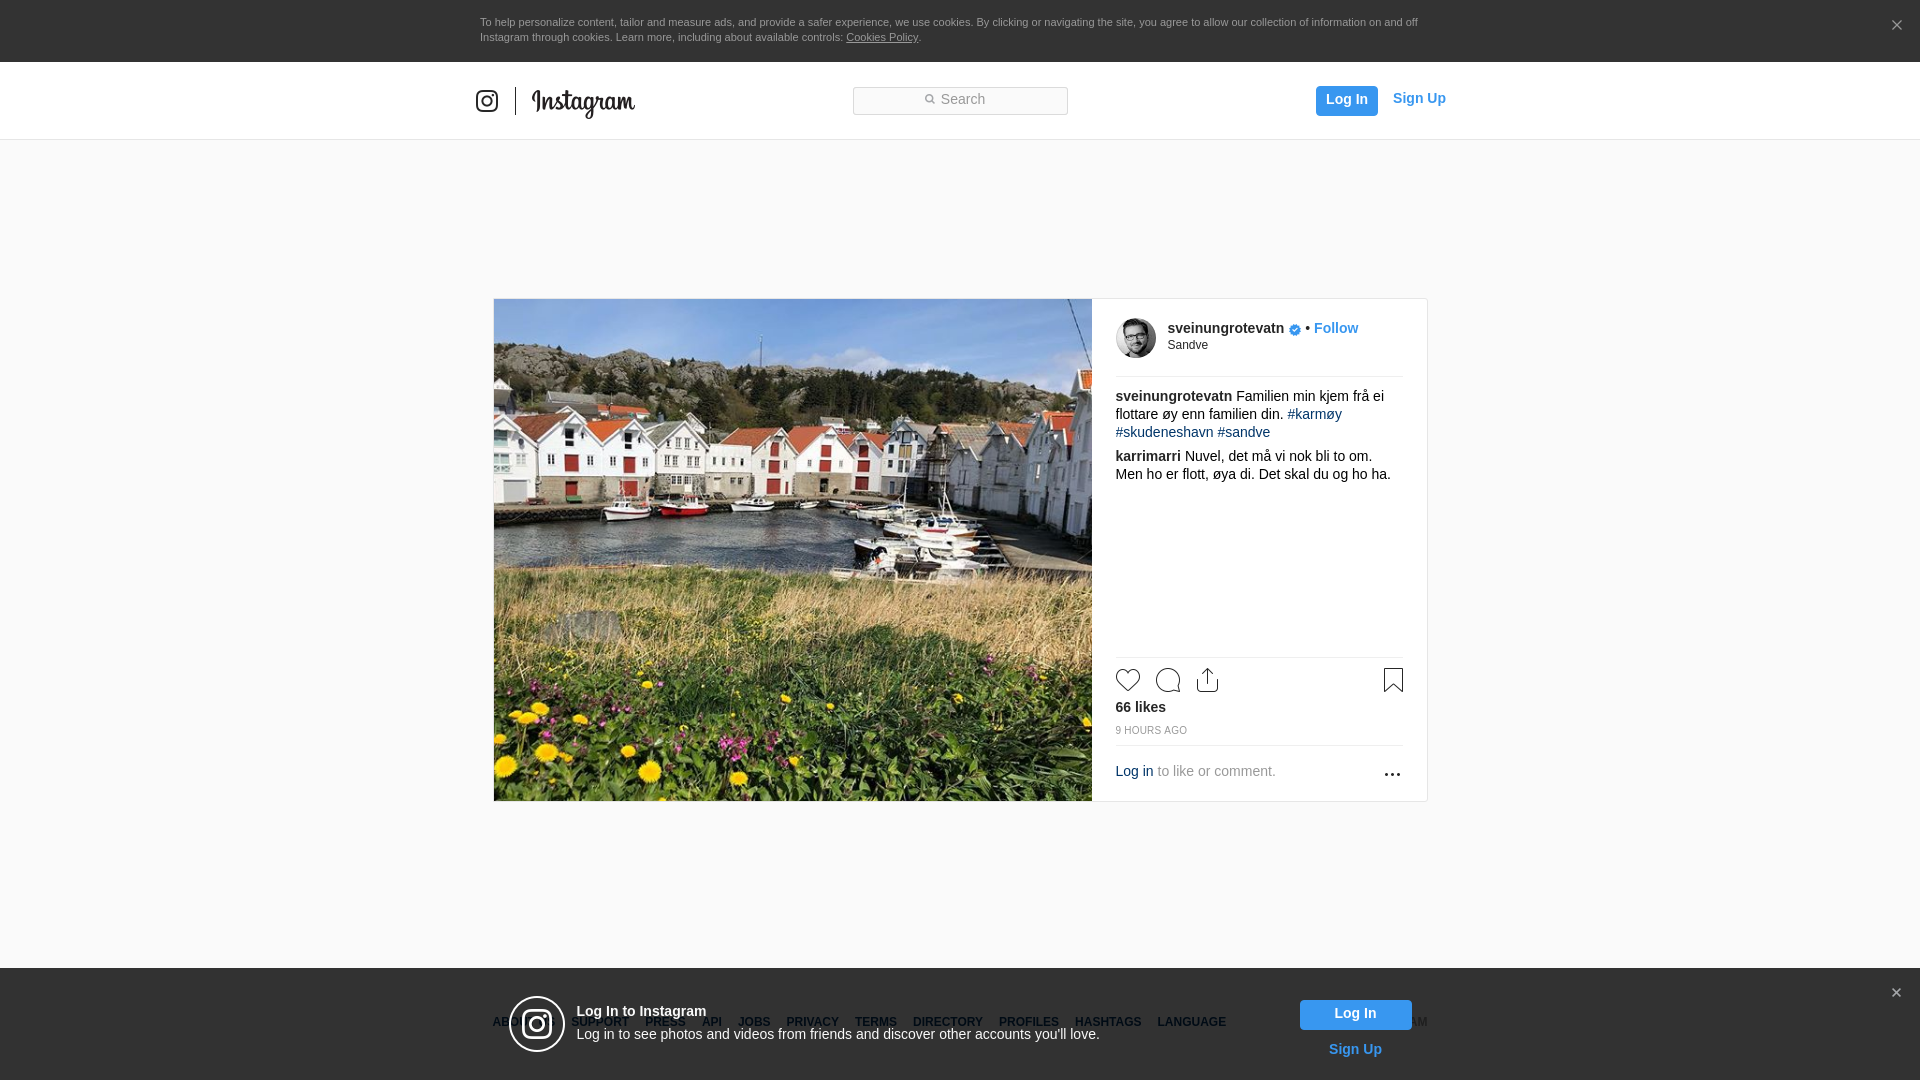The image size is (1920, 1080).
Task: Close the Log In to Instagram bottom banner
Action: coord(1896,993)
